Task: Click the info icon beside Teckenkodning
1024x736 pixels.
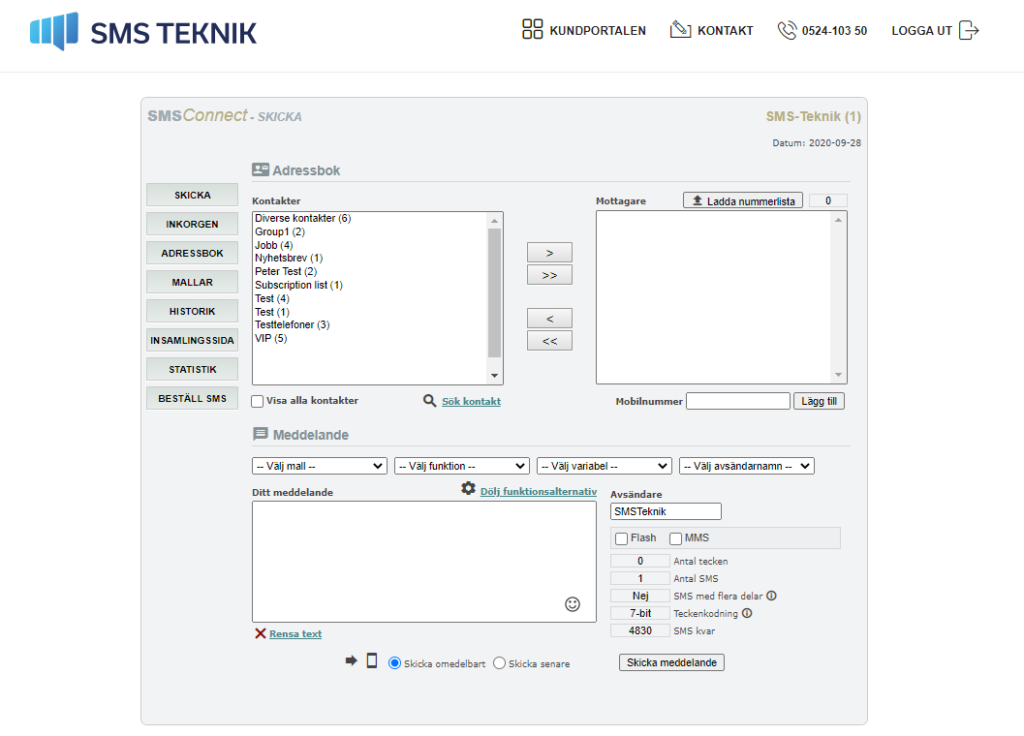Action: pos(747,613)
